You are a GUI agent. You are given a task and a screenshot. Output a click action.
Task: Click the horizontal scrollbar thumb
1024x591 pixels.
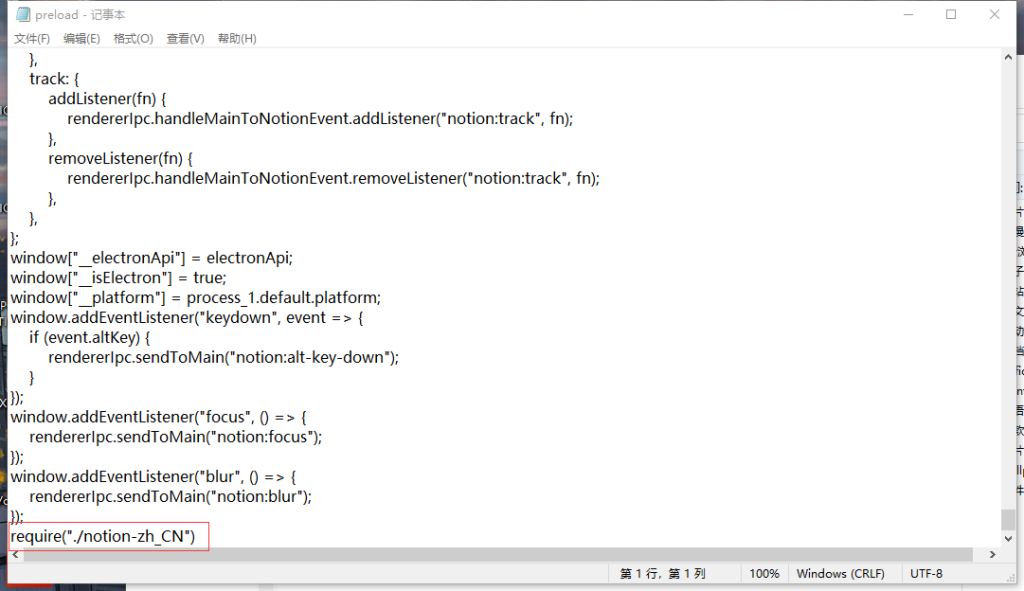pyautogui.click(x=498, y=554)
